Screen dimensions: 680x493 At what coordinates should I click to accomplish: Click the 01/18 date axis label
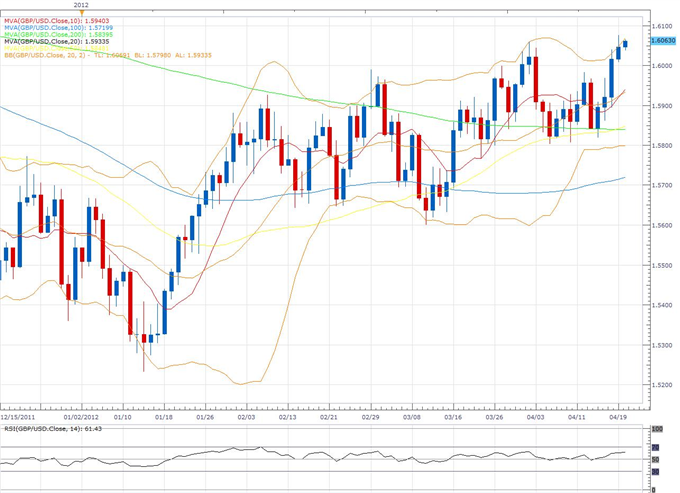163,417
